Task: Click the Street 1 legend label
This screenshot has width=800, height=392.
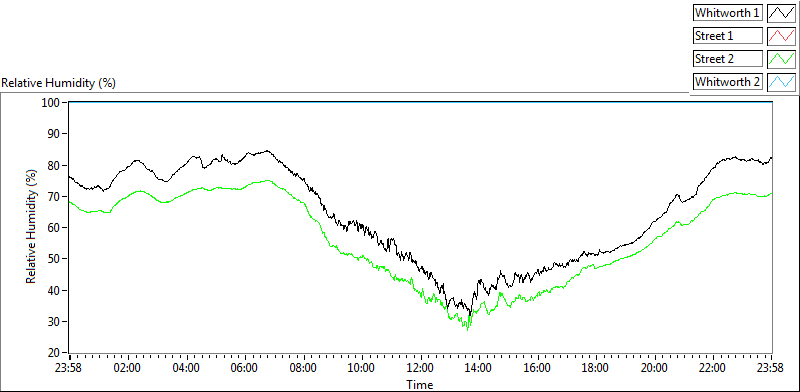Action: 728,36
